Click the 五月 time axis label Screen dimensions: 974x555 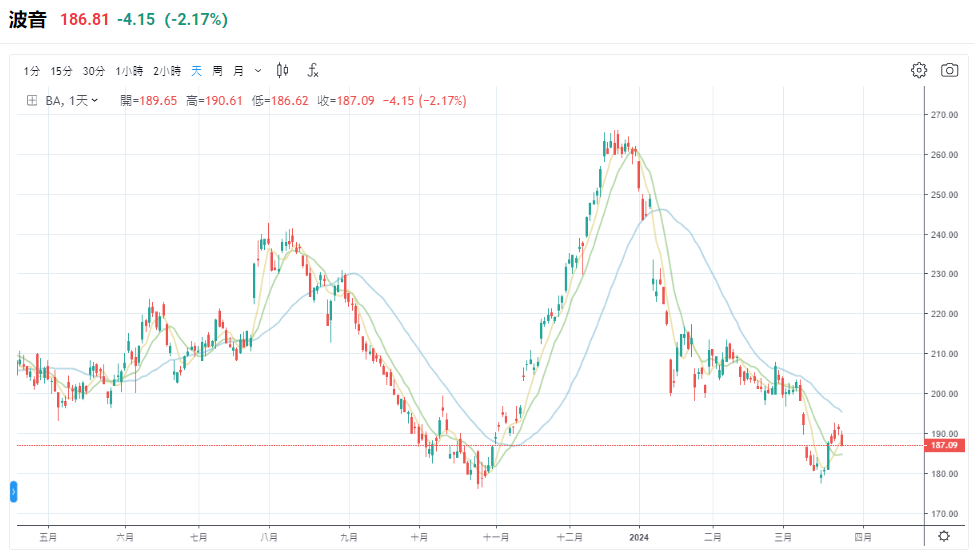(x=48, y=537)
